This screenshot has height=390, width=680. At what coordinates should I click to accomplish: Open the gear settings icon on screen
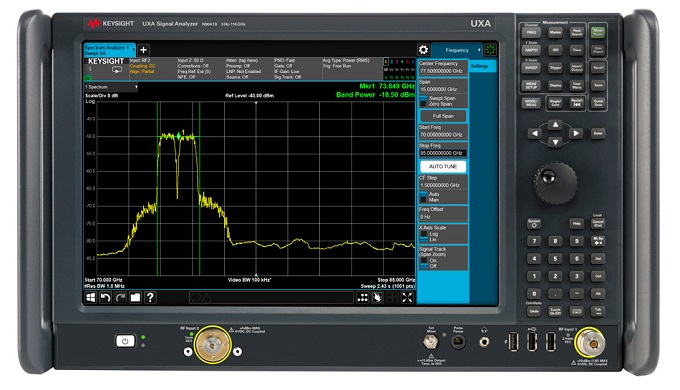[x=423, y=49]
